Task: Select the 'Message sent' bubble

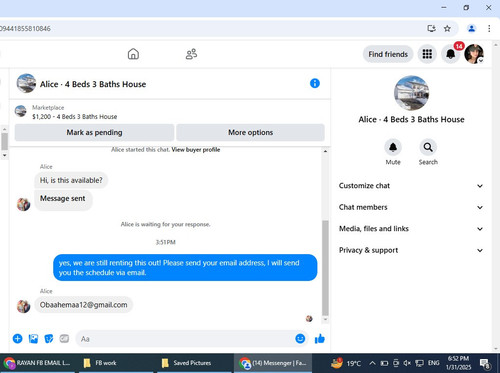Action: pos(63,199)
